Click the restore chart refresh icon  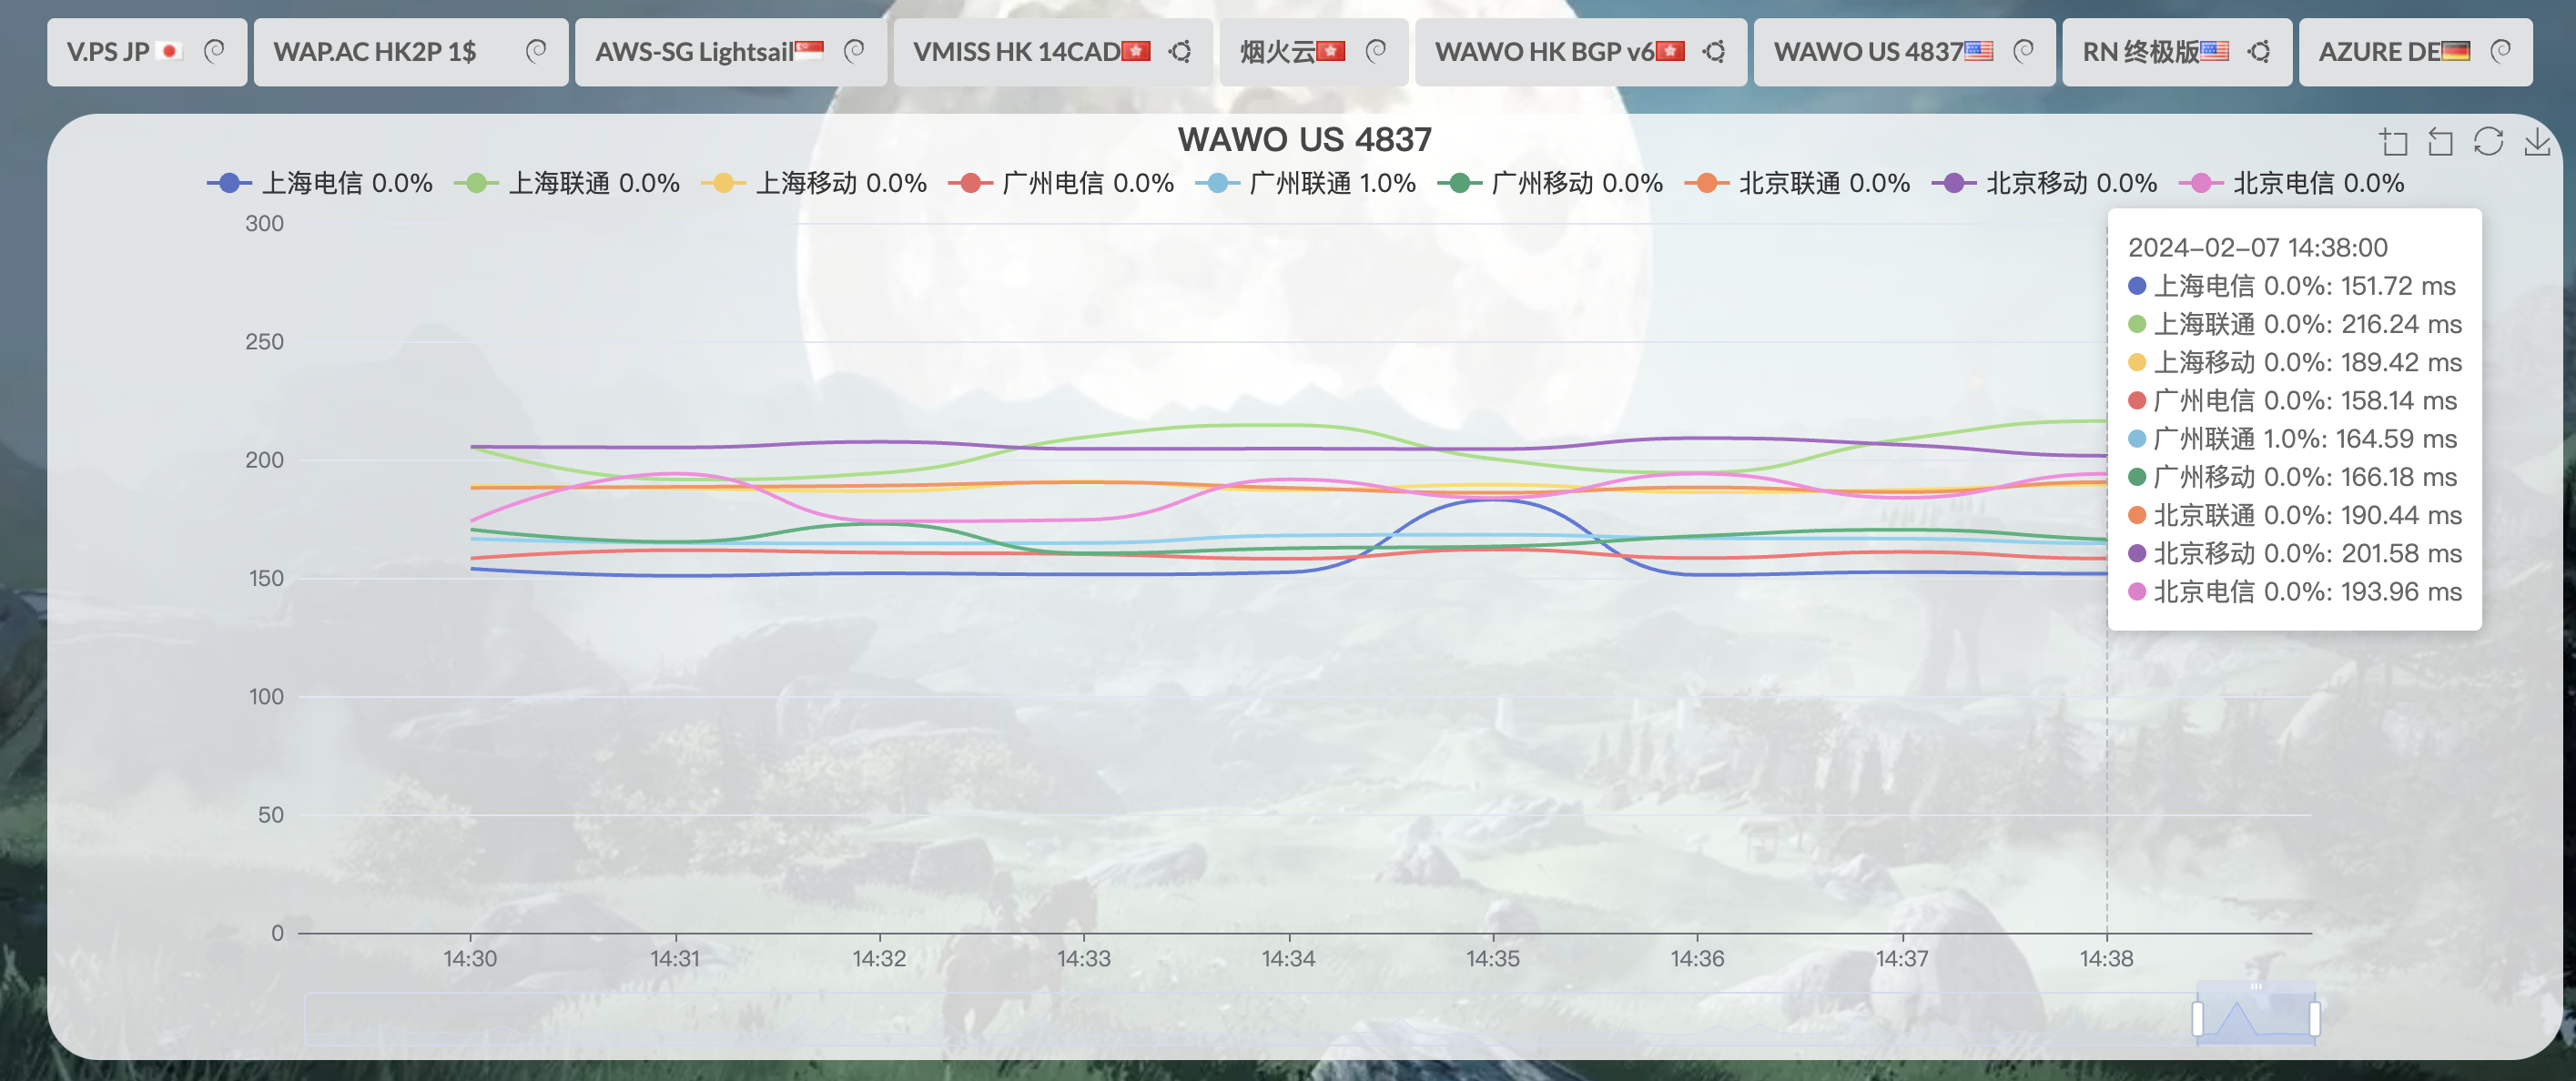[x=2489, y=142]
